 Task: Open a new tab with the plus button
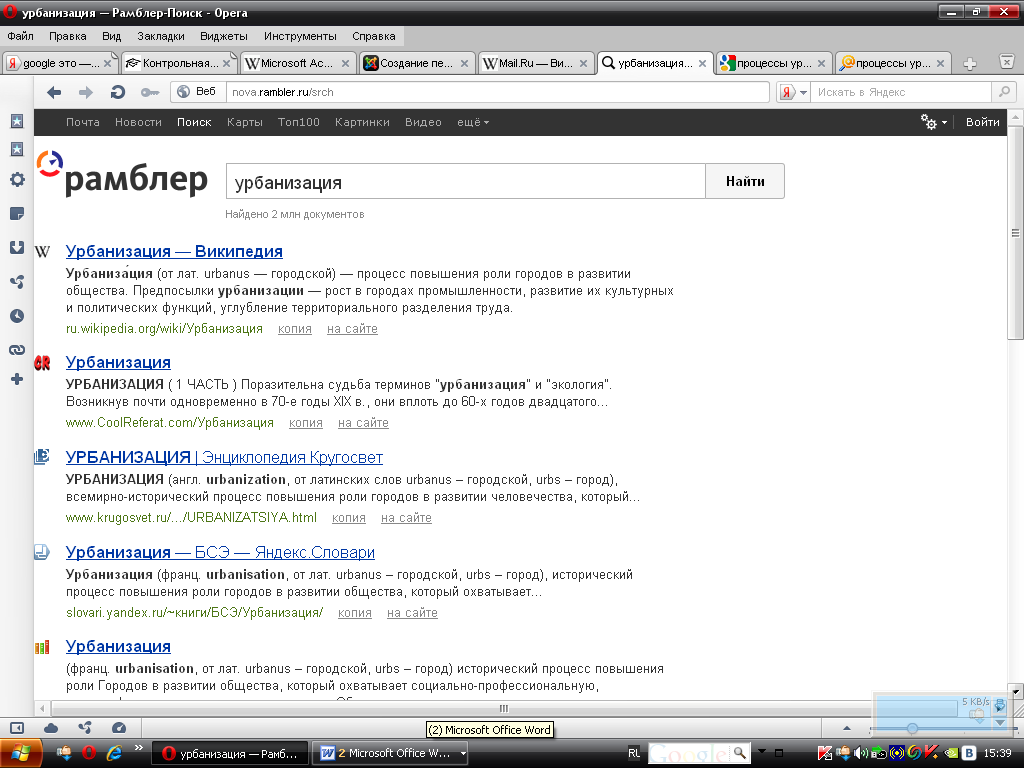[970, 63]
